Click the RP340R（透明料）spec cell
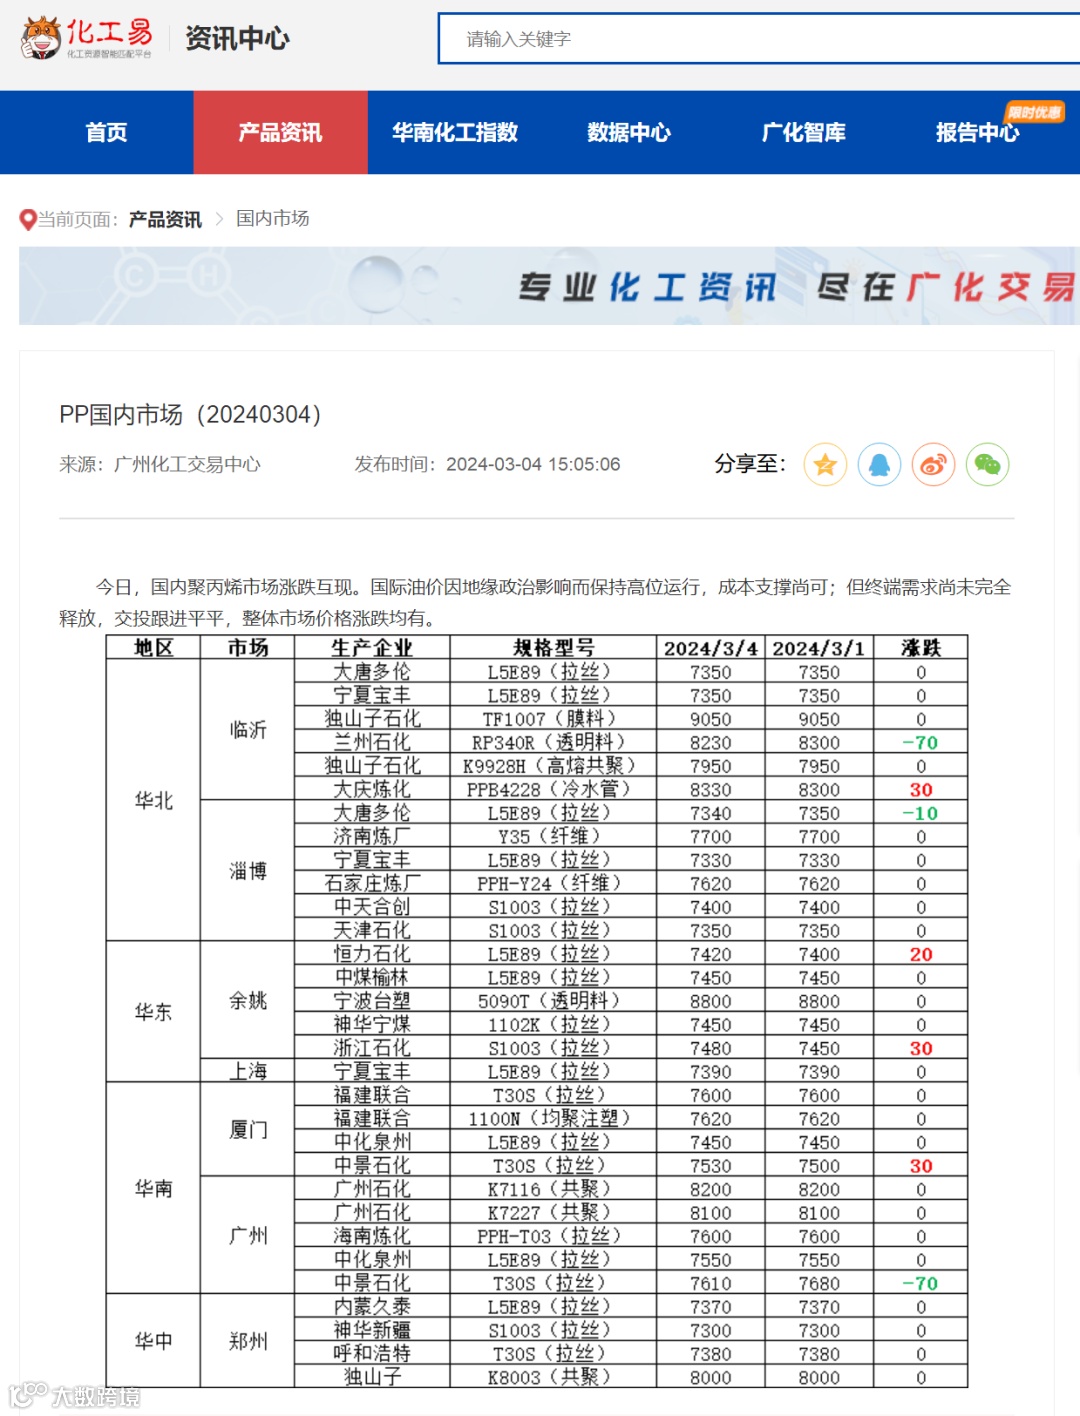The width and height of the screenshot is (1080, 1416). (x=553, y=742)
